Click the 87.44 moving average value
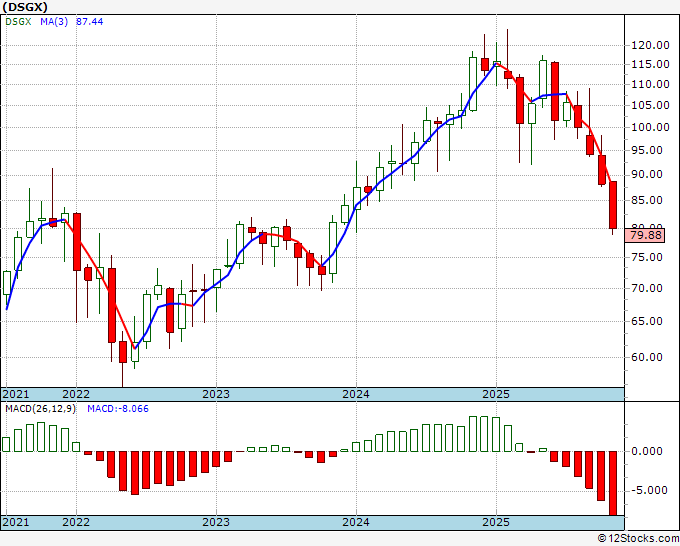The height and width of the screenshot is (546, 680). (x=90, y=21)
